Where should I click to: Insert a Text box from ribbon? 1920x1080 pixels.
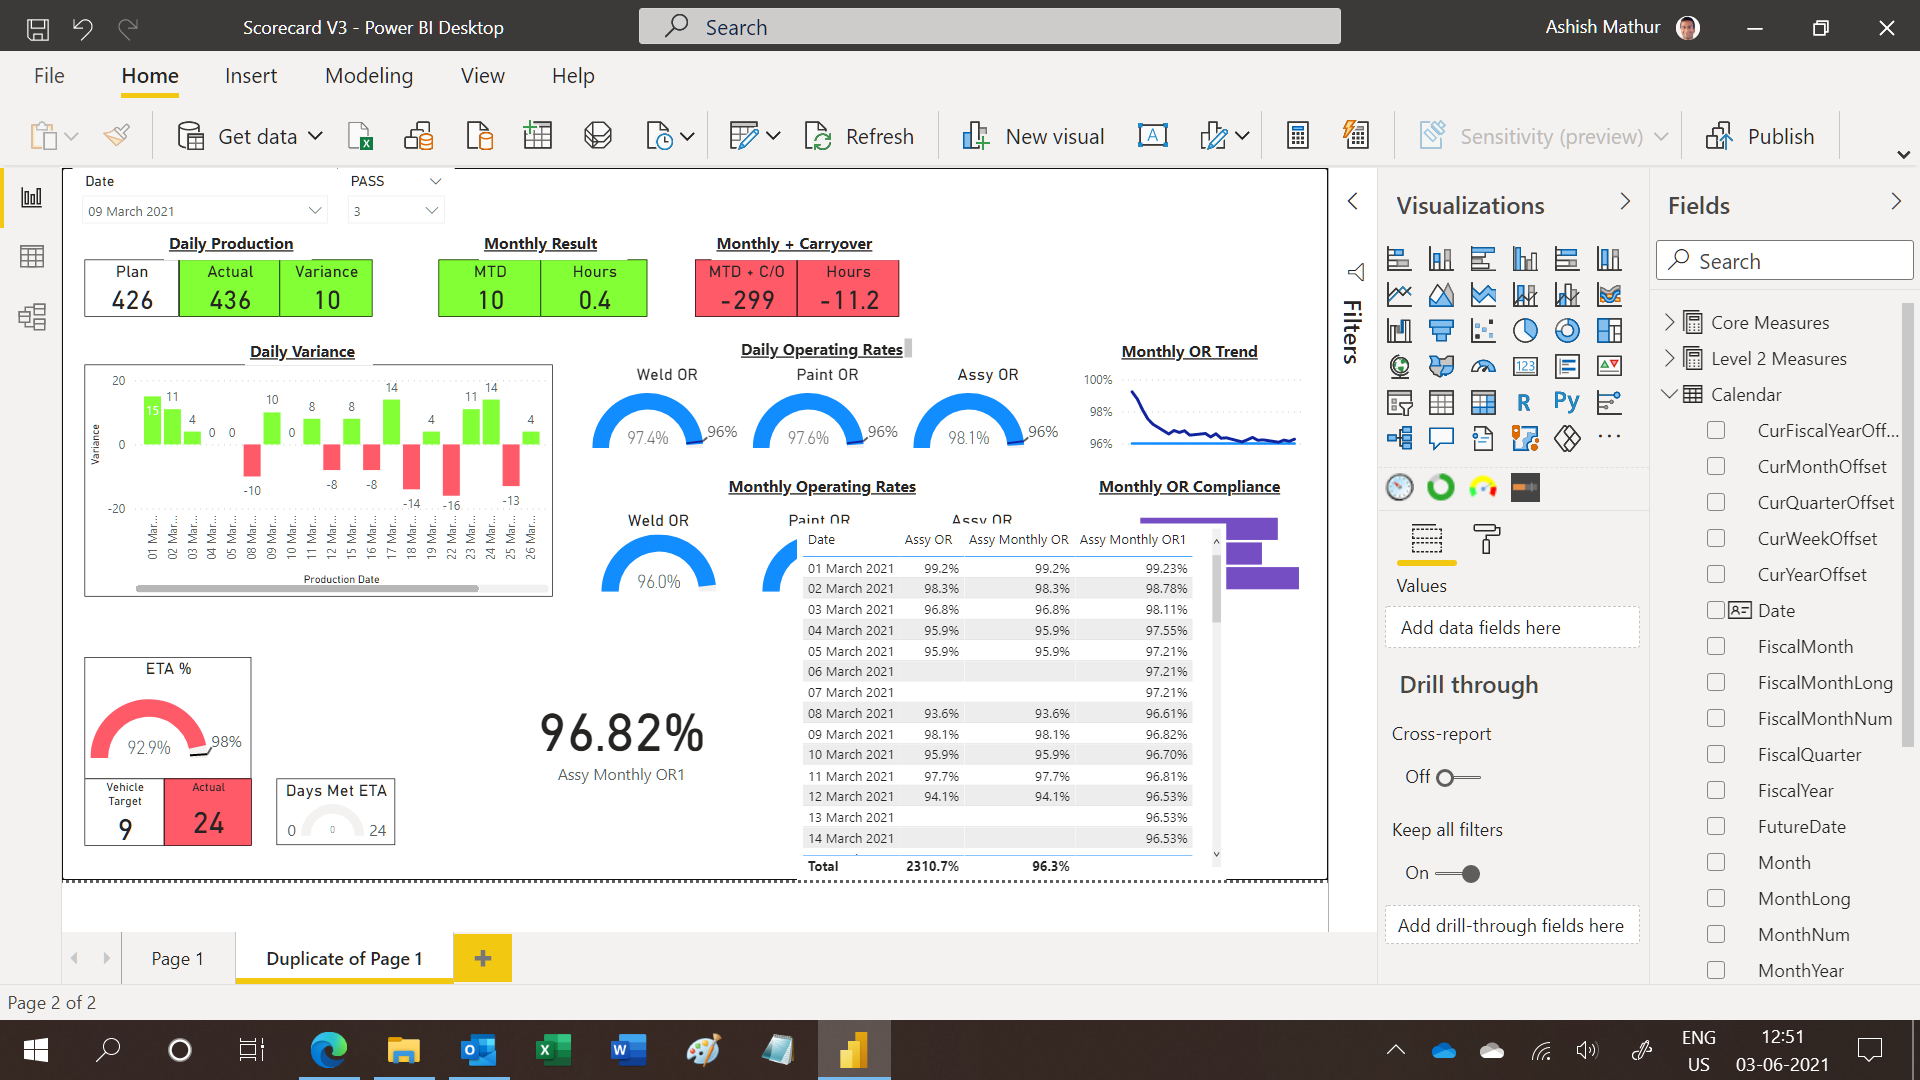click(x=1152, y=136)
